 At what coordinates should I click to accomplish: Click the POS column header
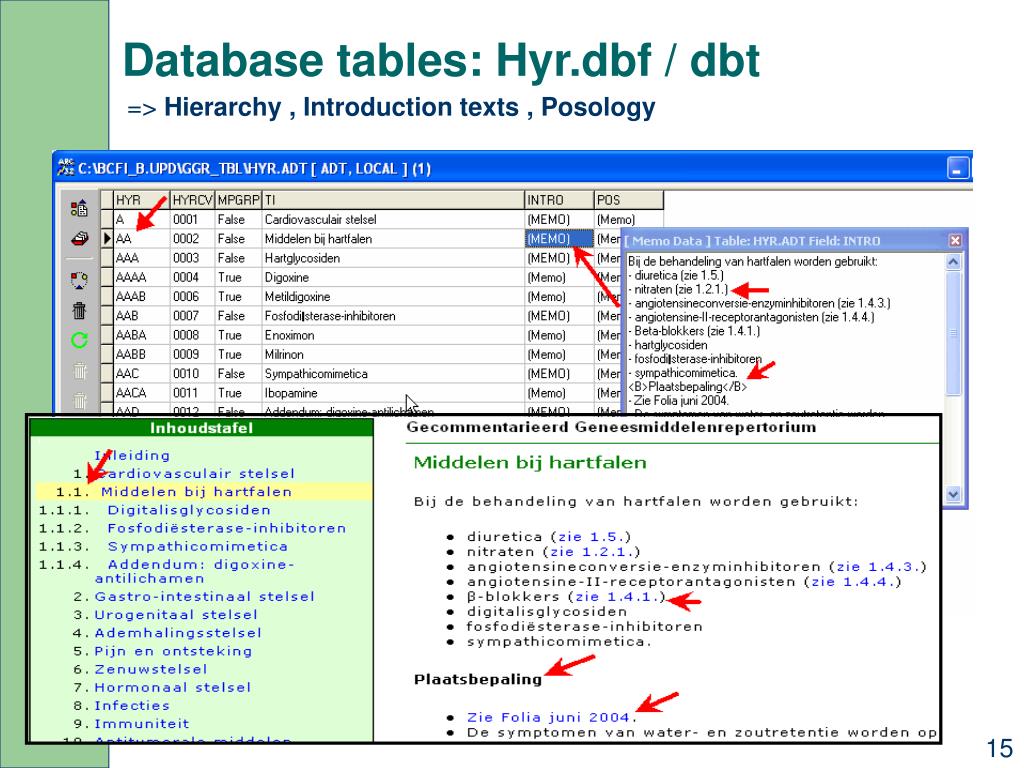(628, 200)
